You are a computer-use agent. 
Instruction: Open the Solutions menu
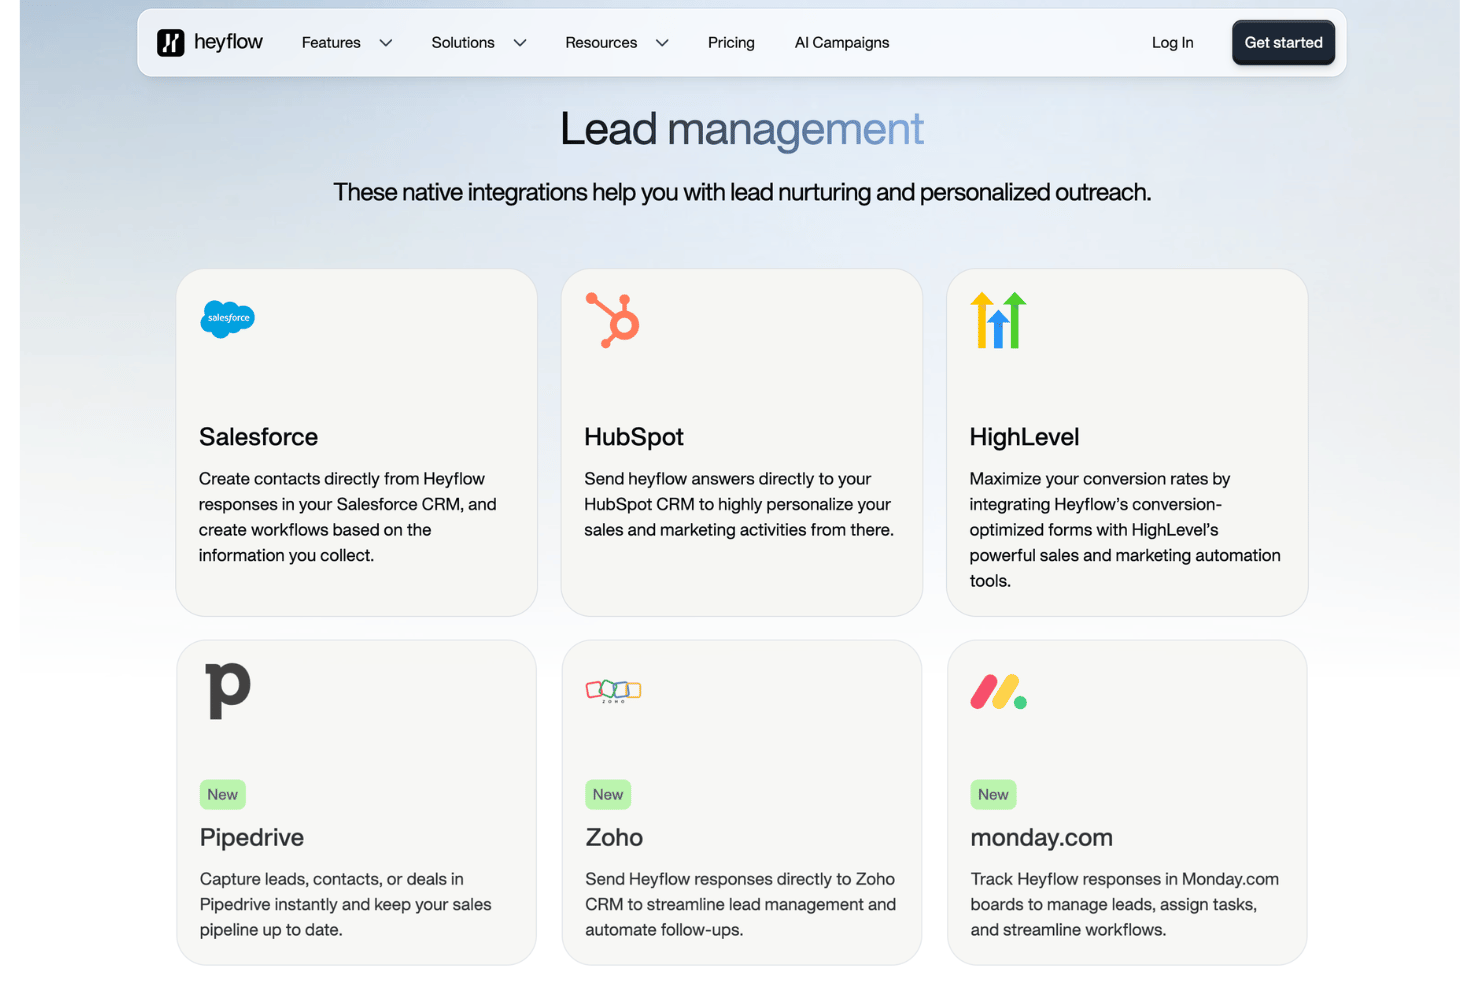click(x=463, y=43)
